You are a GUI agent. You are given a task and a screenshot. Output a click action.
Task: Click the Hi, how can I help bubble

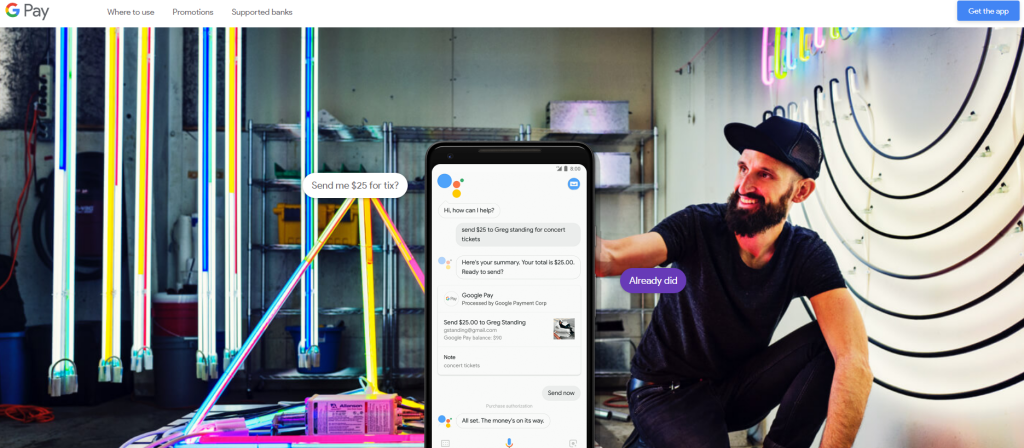coord(469,210)
